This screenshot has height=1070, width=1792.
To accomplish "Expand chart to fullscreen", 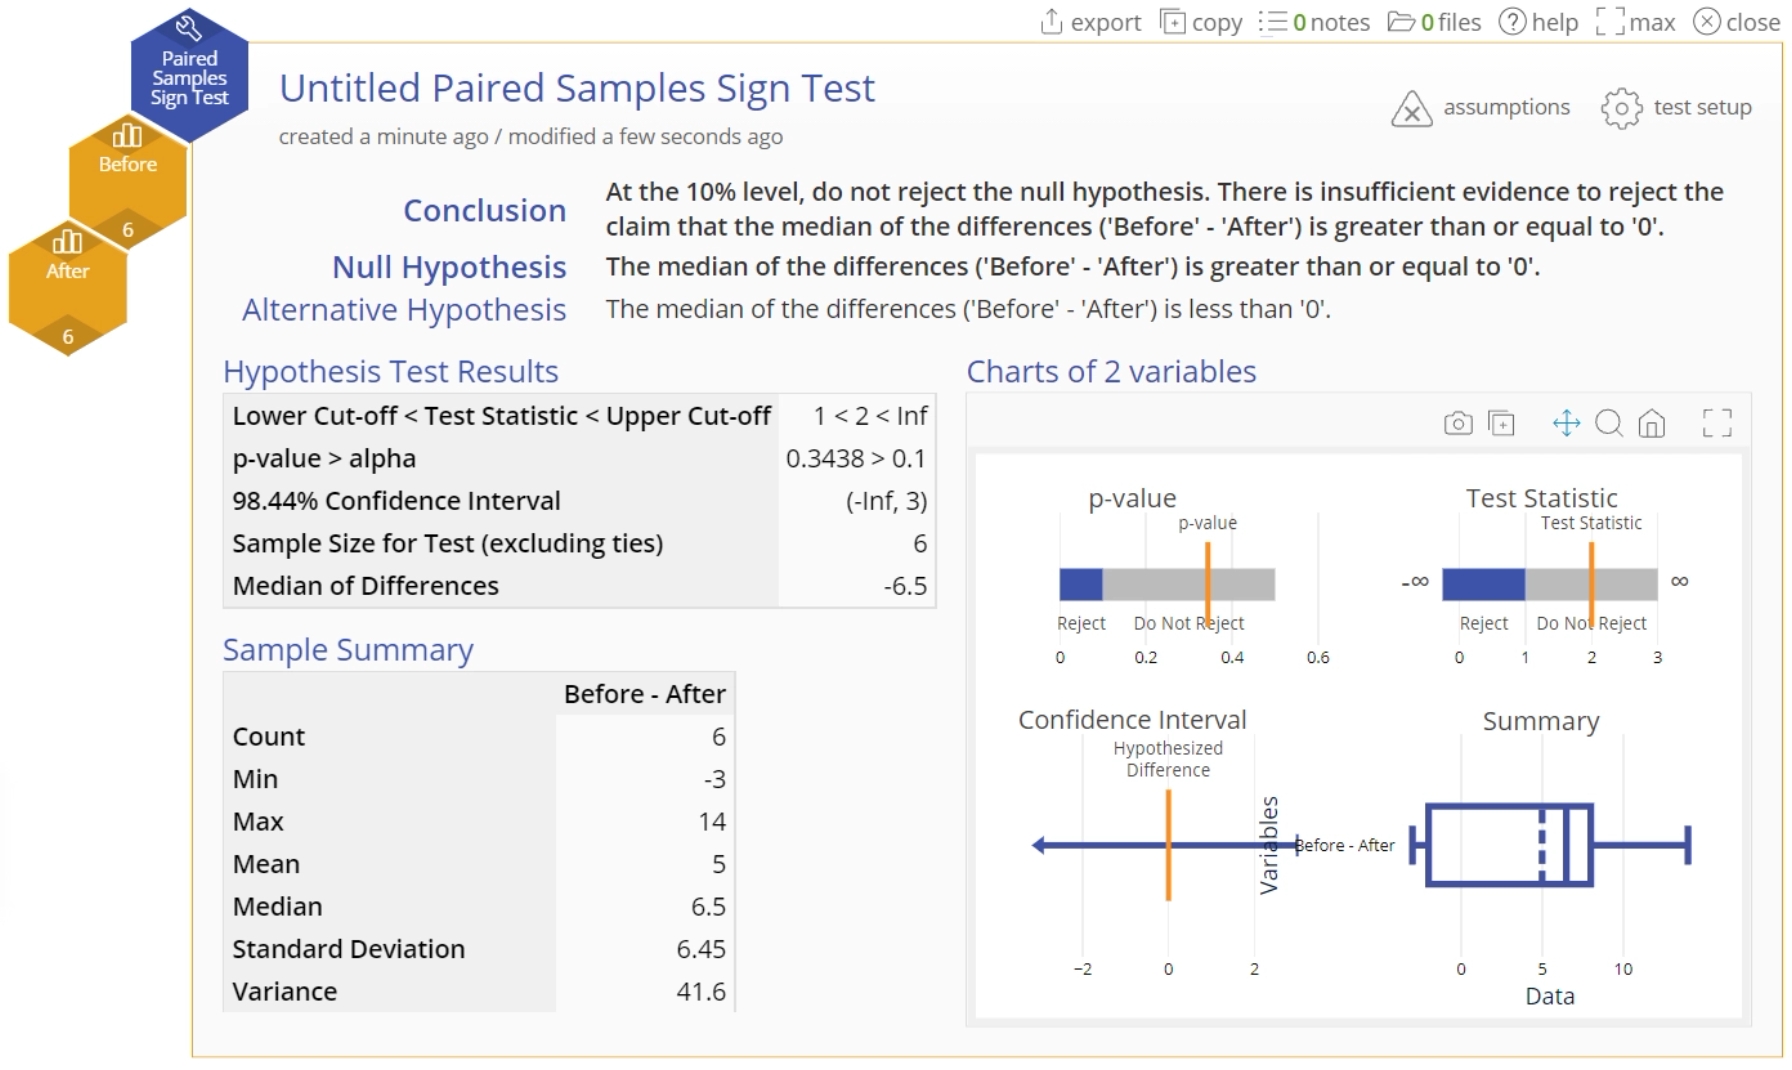I will [1717, 424].
